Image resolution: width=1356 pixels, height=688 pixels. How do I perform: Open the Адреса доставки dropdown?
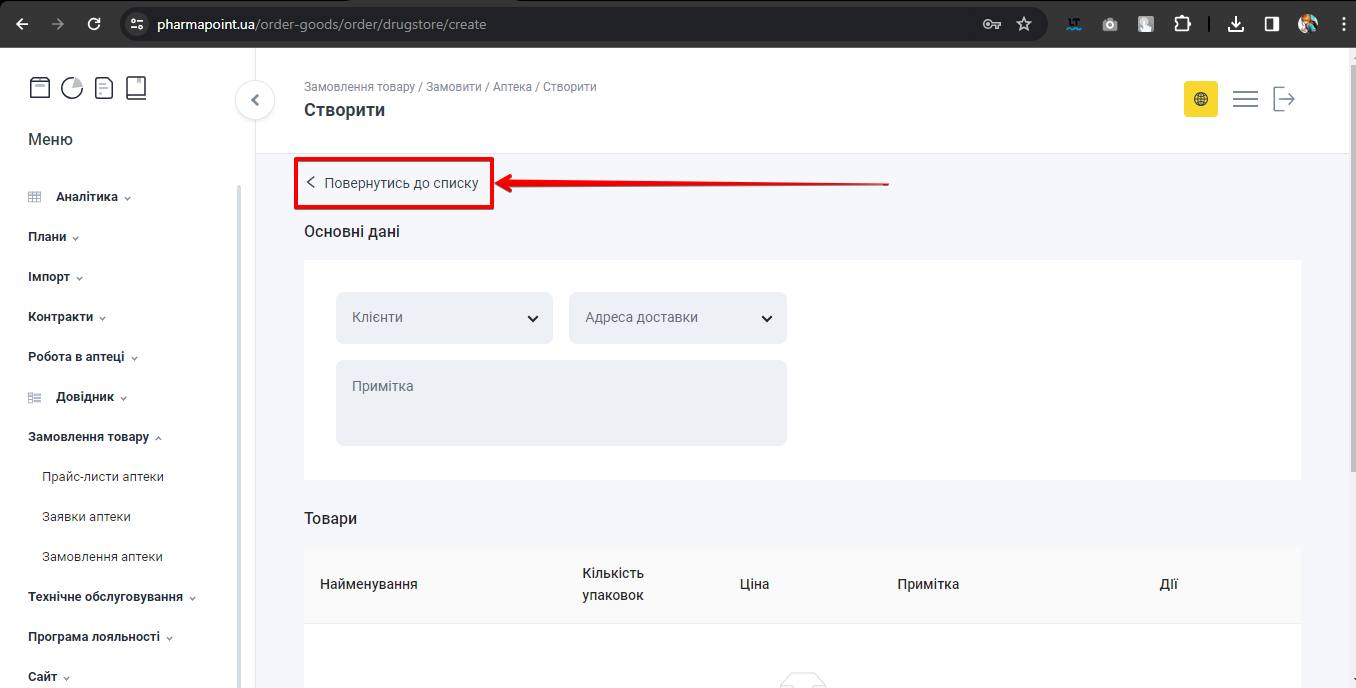[677, 318]
